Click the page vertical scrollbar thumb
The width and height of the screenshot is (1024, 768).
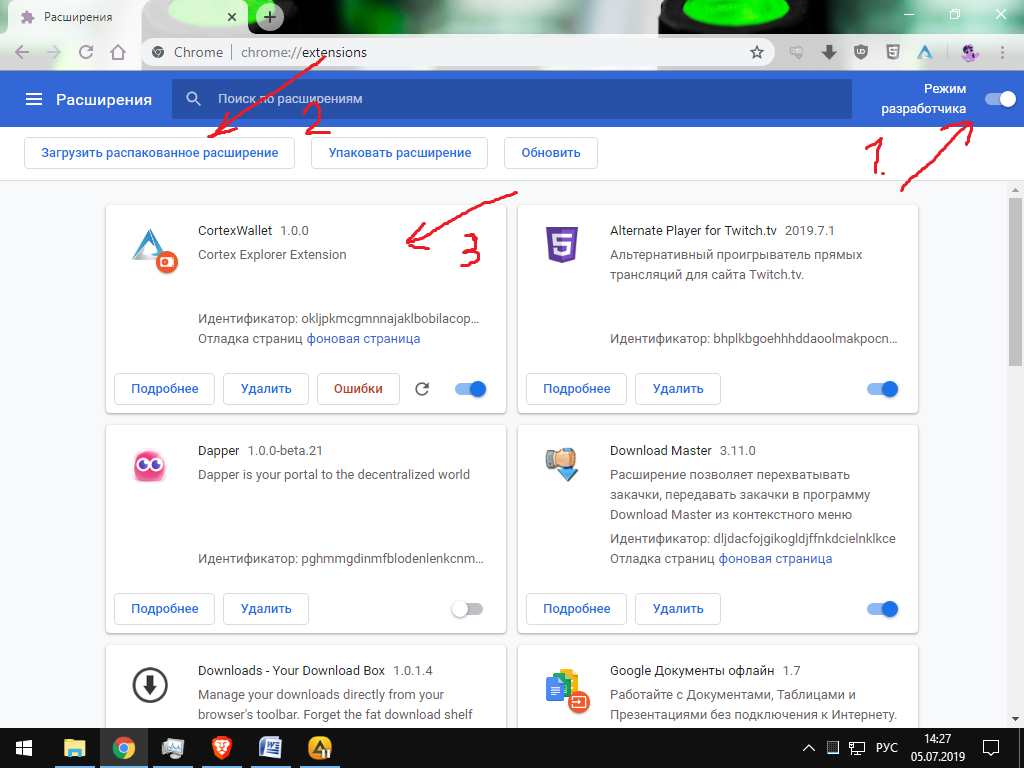(x=1015, y=281)
